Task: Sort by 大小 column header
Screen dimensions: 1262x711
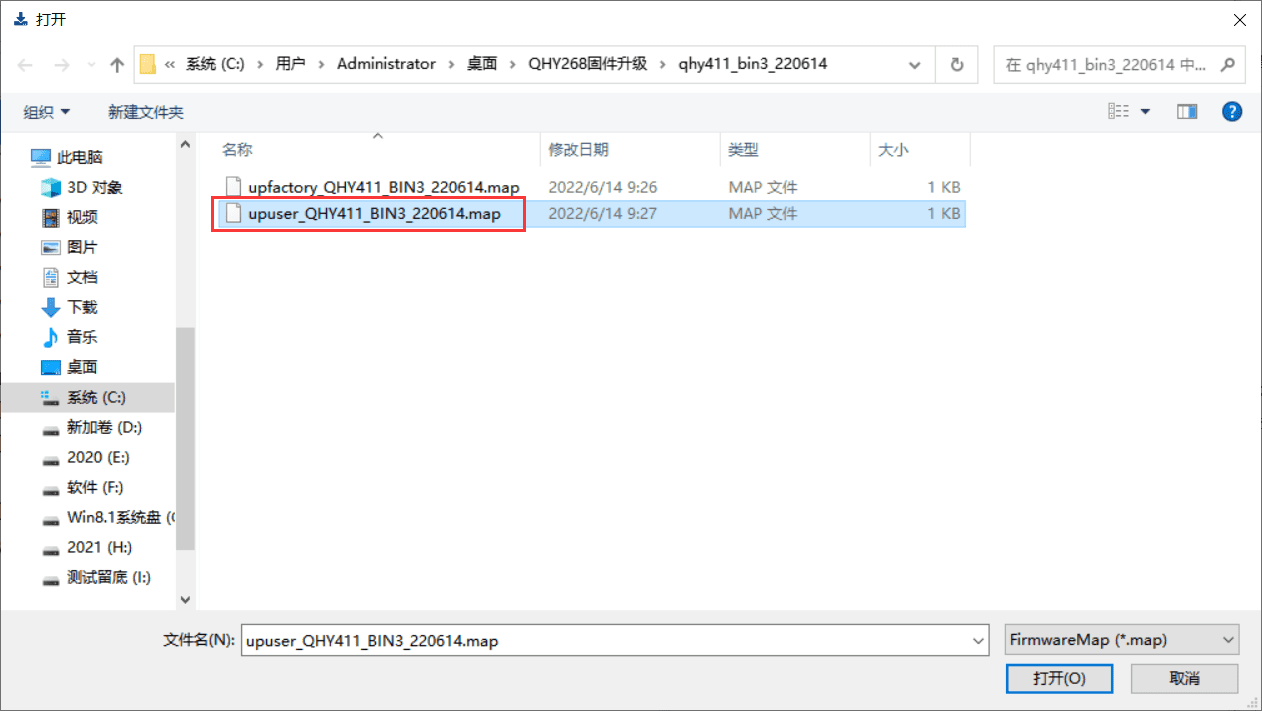Action: pos(893,149)
